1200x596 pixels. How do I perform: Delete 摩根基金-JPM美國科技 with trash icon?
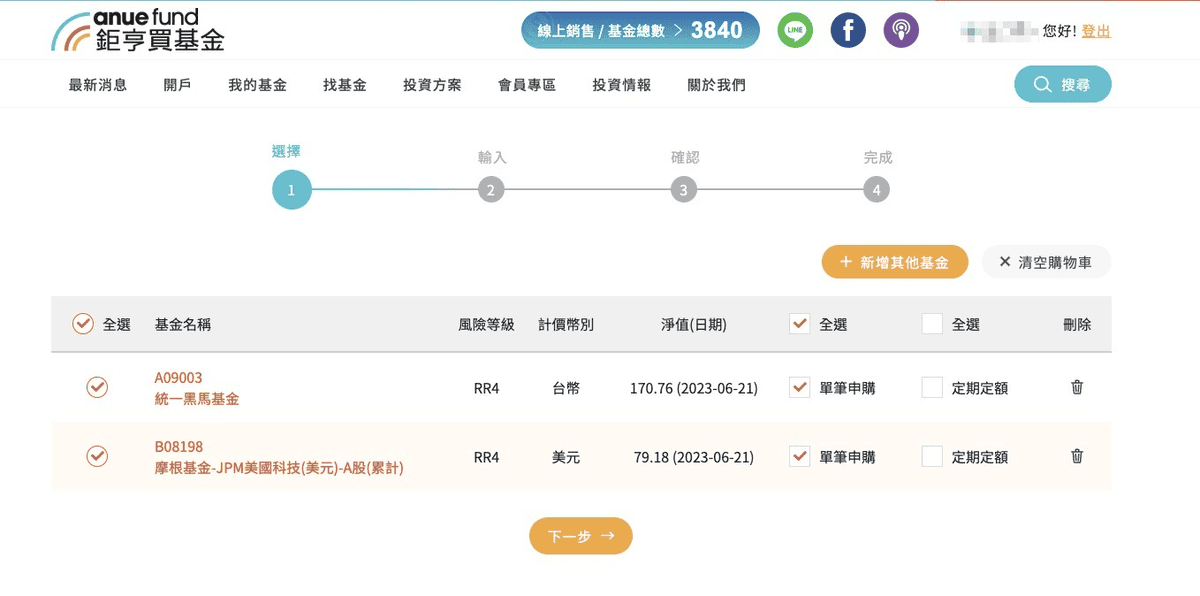[x=1077, y=456]
